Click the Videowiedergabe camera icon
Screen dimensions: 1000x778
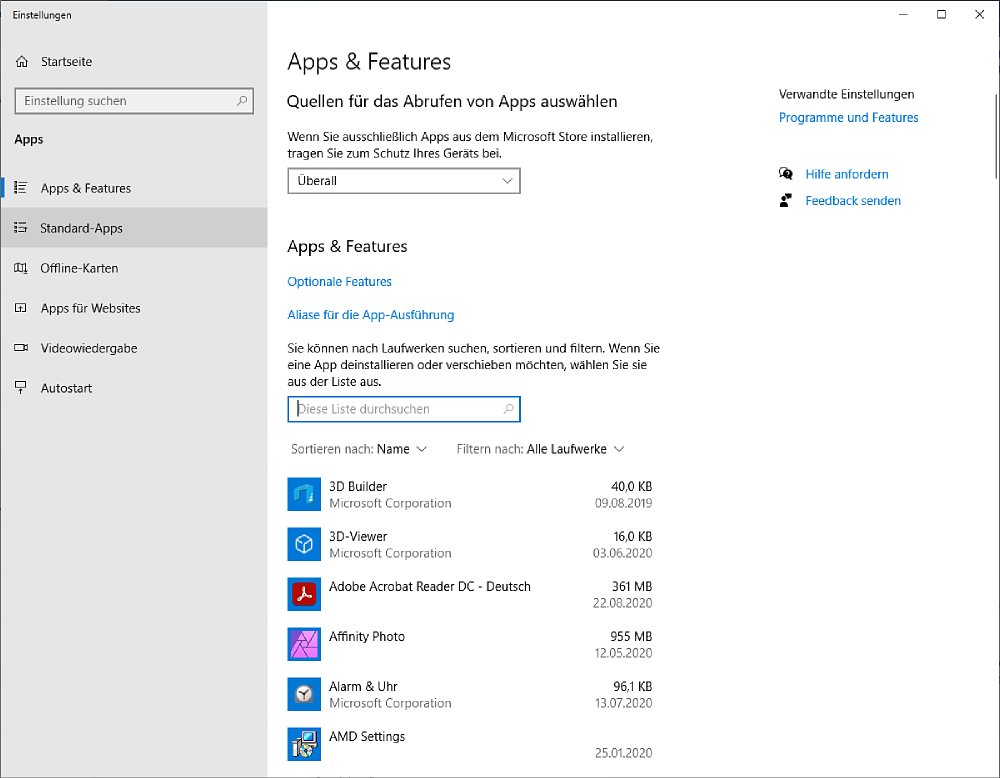[21, 348]
